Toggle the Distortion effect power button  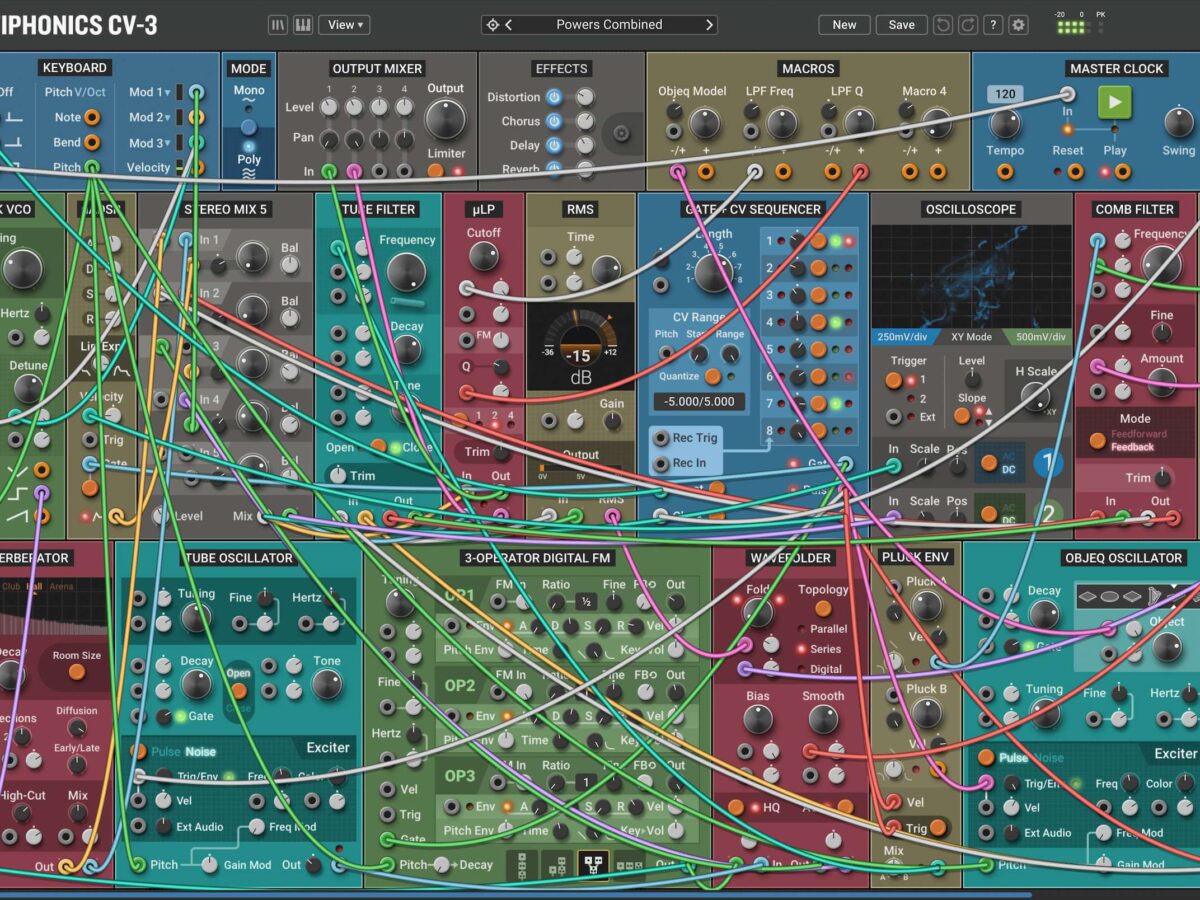(553, 97)
